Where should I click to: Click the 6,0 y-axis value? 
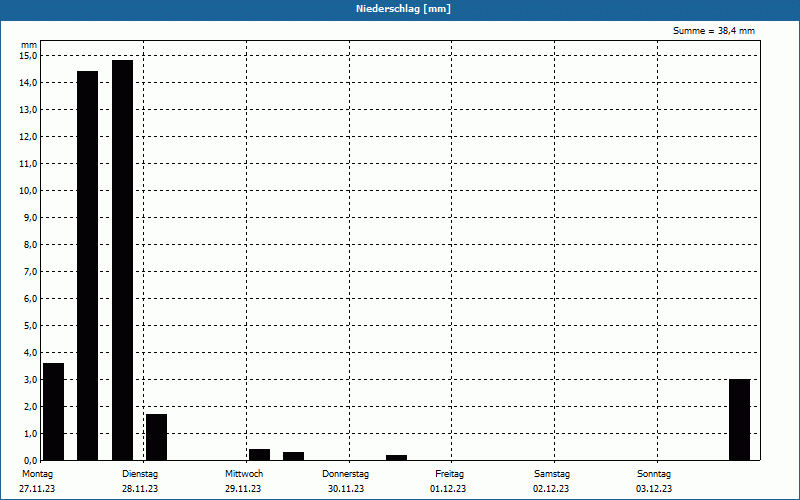(31, 299)
